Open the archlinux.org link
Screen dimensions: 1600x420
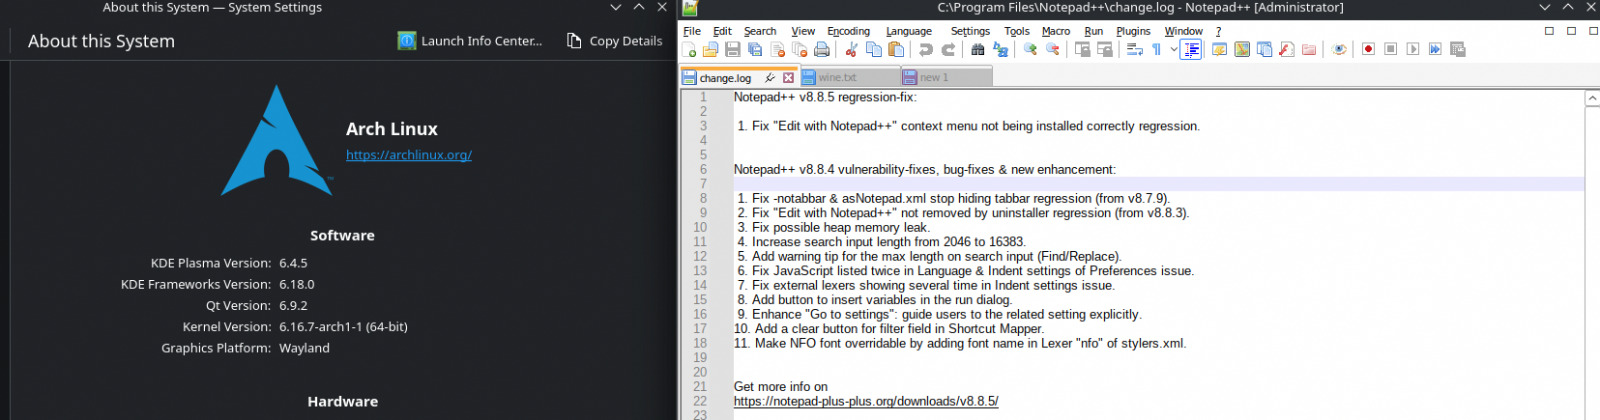tap(408, 155)
